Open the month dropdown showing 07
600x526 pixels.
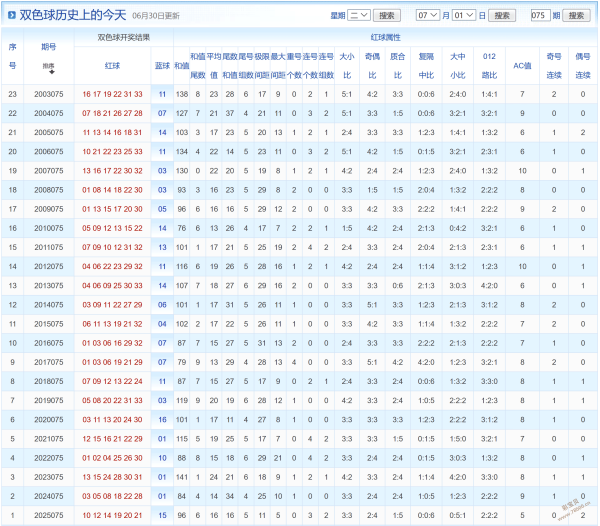428,15
